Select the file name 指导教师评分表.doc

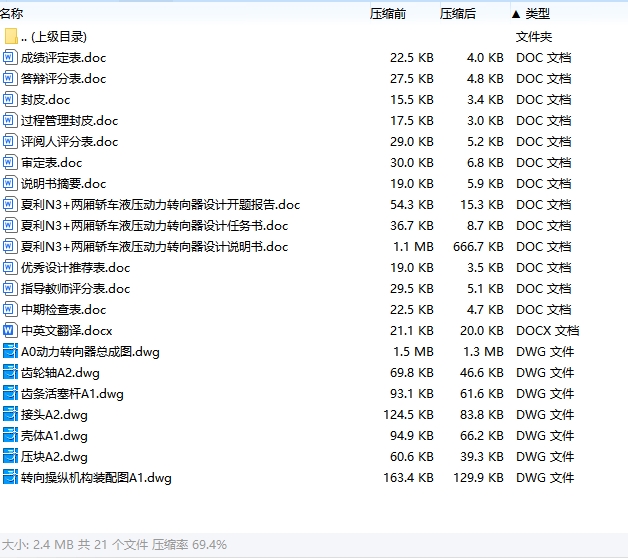[75, 288]
